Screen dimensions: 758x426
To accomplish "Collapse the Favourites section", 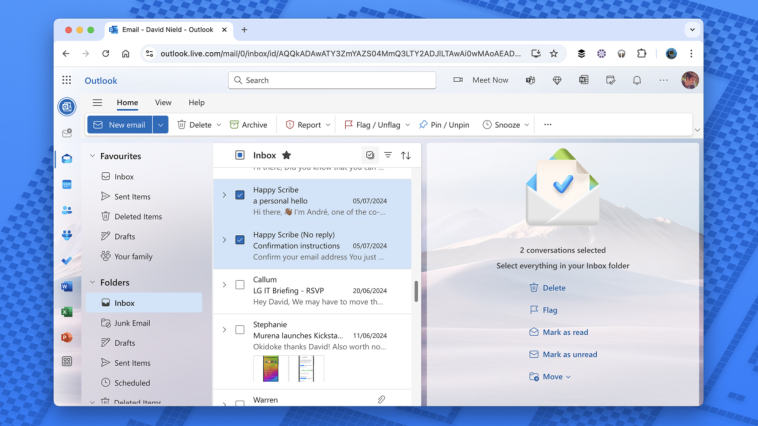I will [x=92, y=156].
